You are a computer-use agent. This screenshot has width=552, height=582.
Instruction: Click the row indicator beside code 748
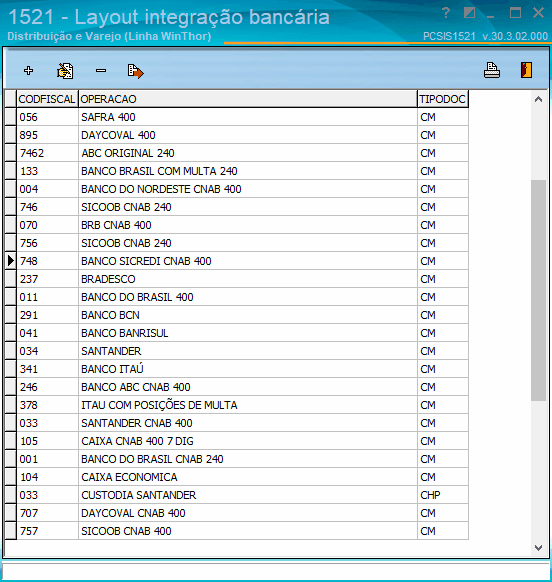point(10,261)
